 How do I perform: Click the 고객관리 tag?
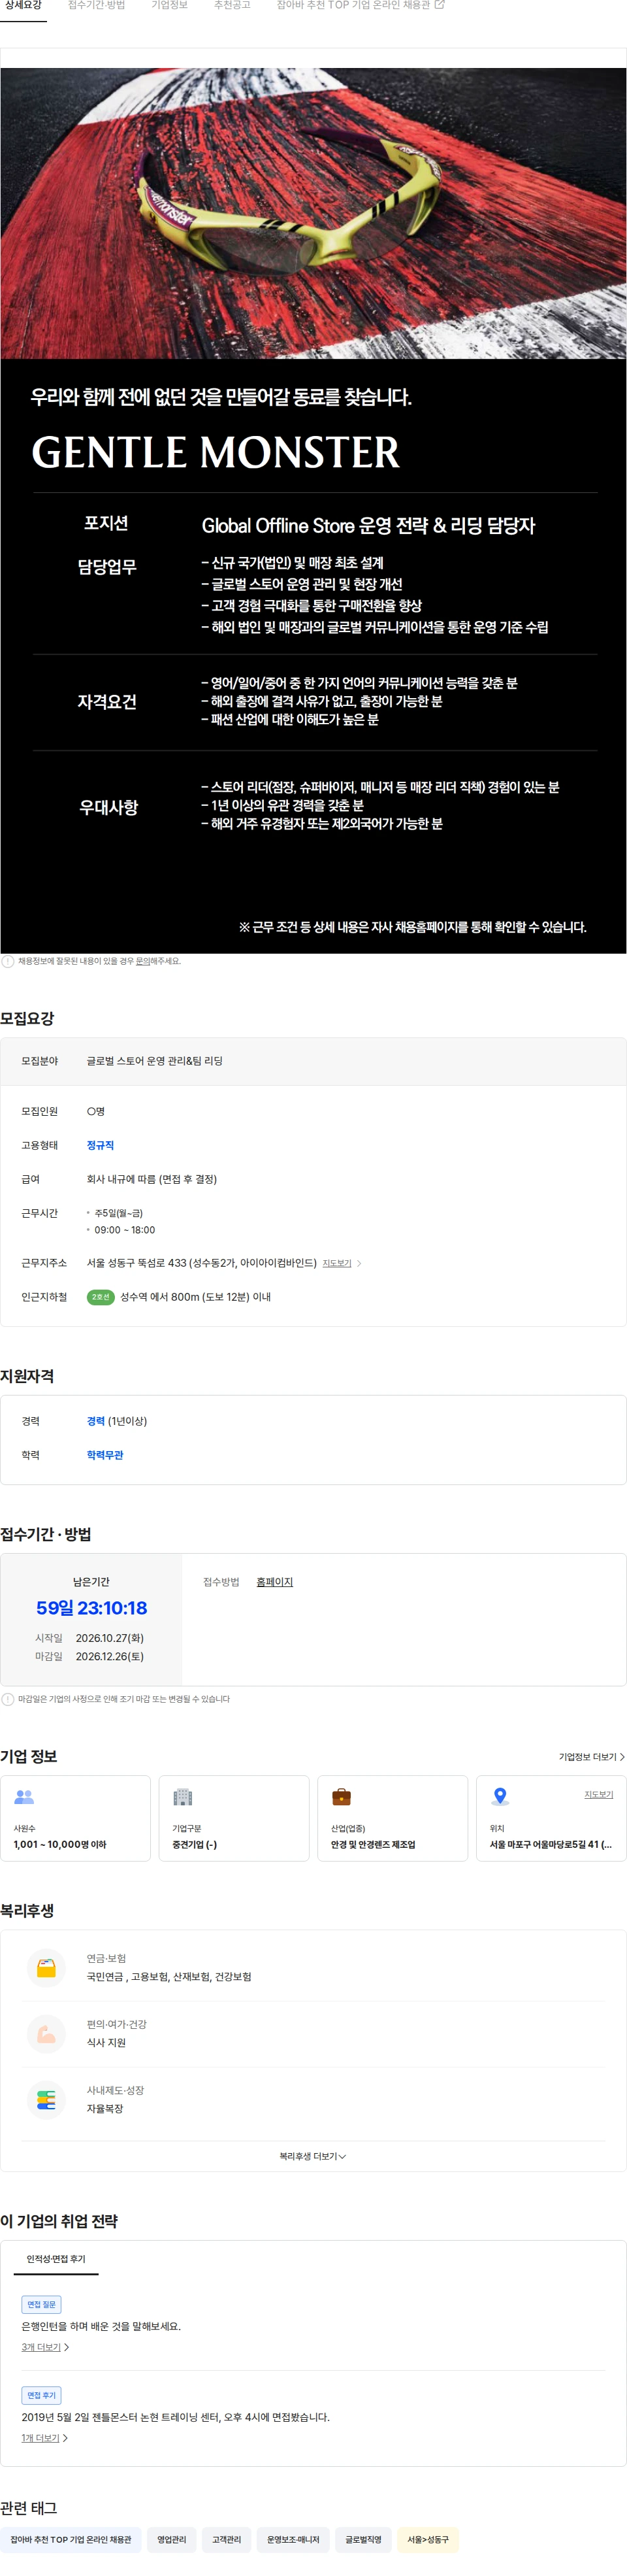coord(227,2539)
